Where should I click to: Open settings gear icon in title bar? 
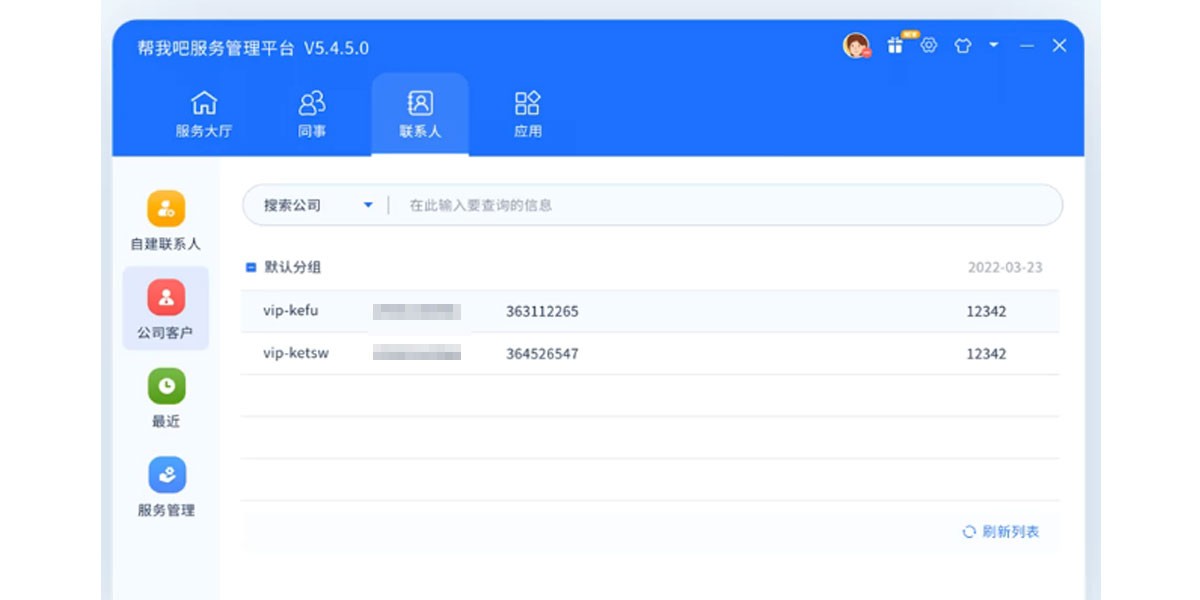(x=929, y=45)
